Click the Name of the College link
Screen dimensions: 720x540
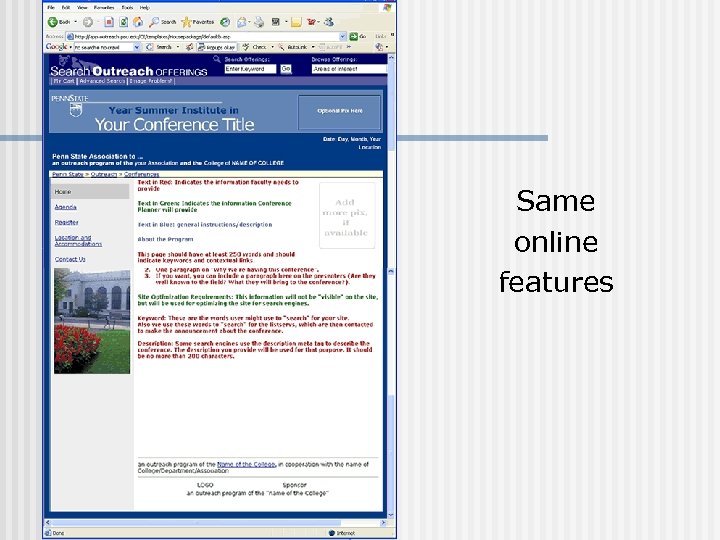click(246, 464)
